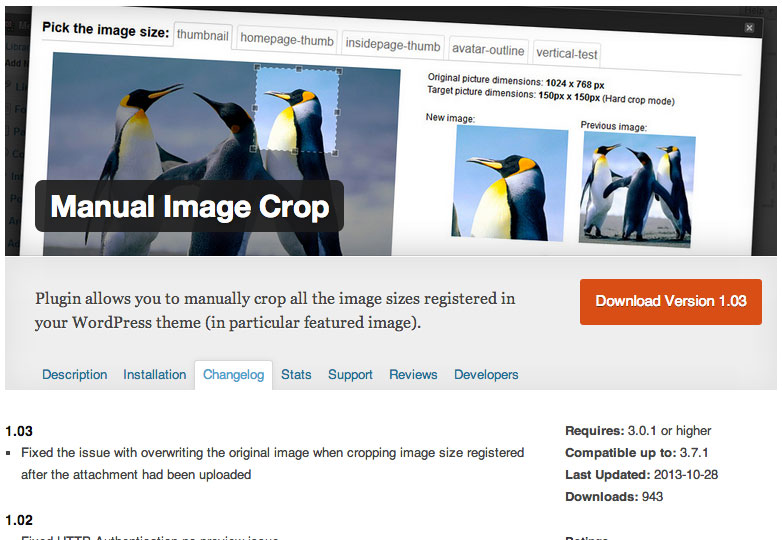Open the Description tab
Viewport: 782px width, 540px height.
pyautogui.click(x=74, y=374)
